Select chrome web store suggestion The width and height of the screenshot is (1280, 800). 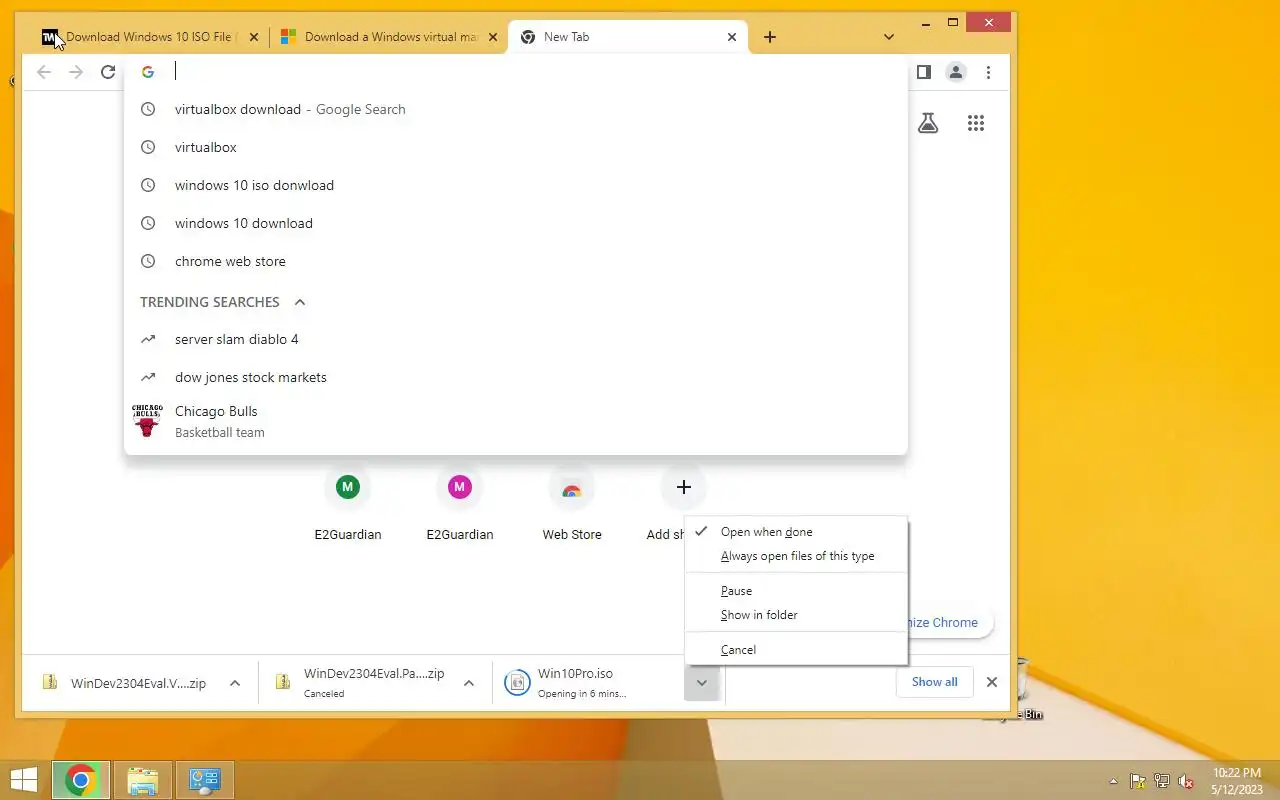pos(516,262)
